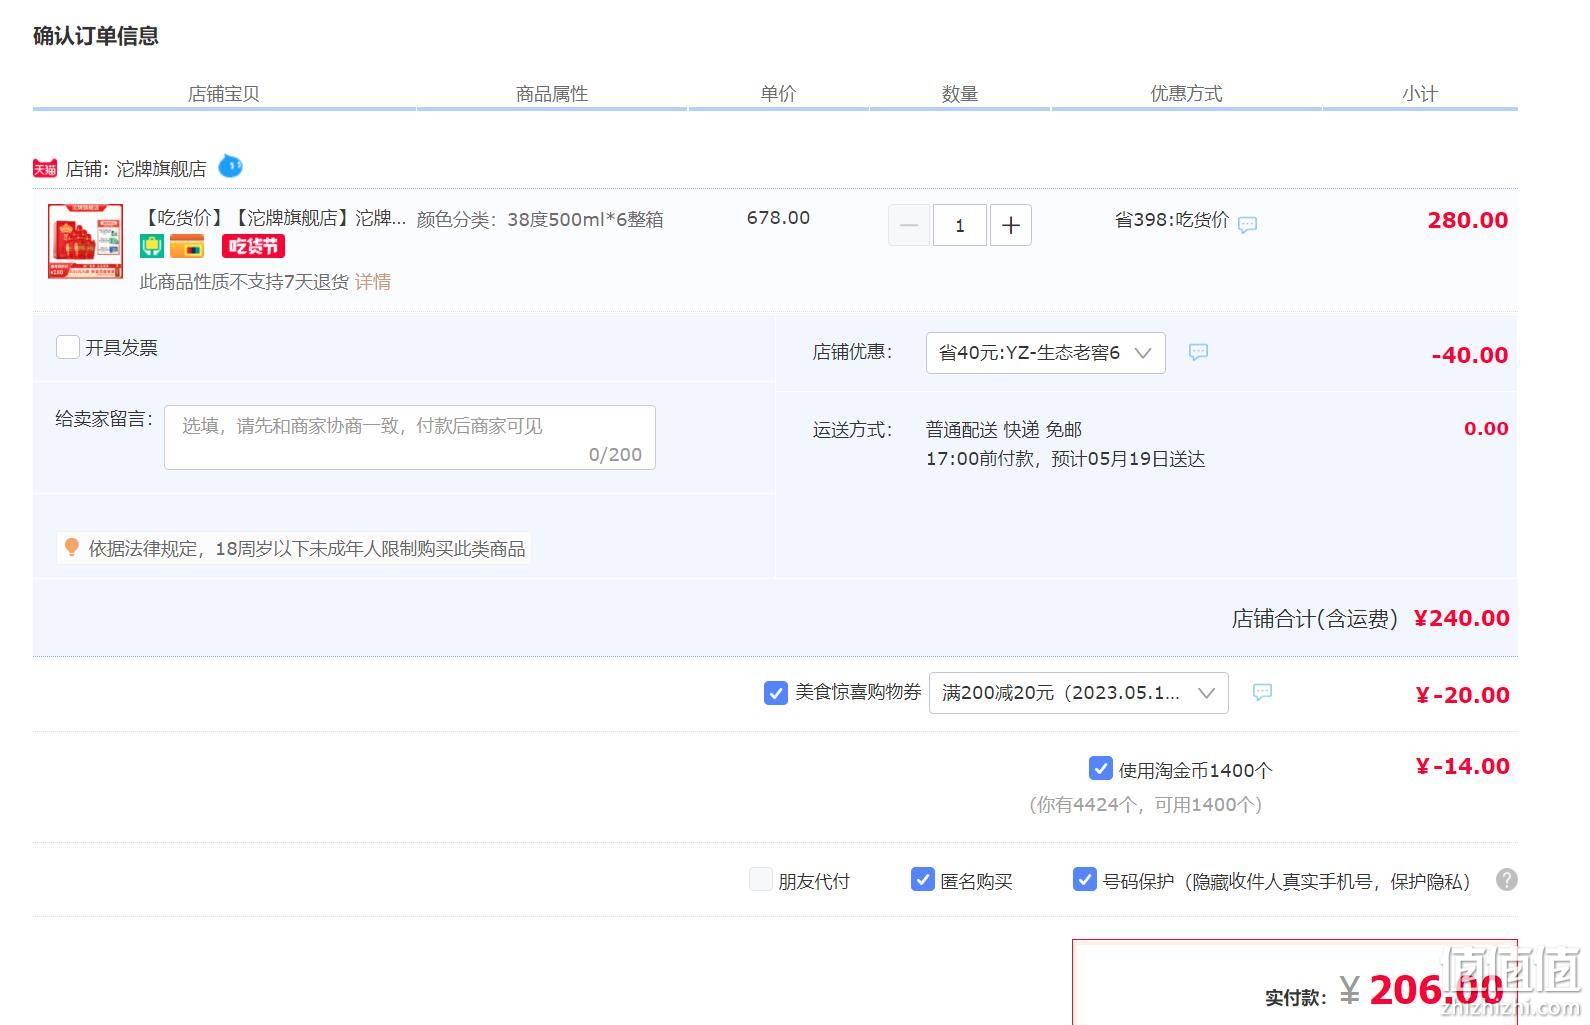Click the quantity input field showing 1

click(x=960, y=225)
